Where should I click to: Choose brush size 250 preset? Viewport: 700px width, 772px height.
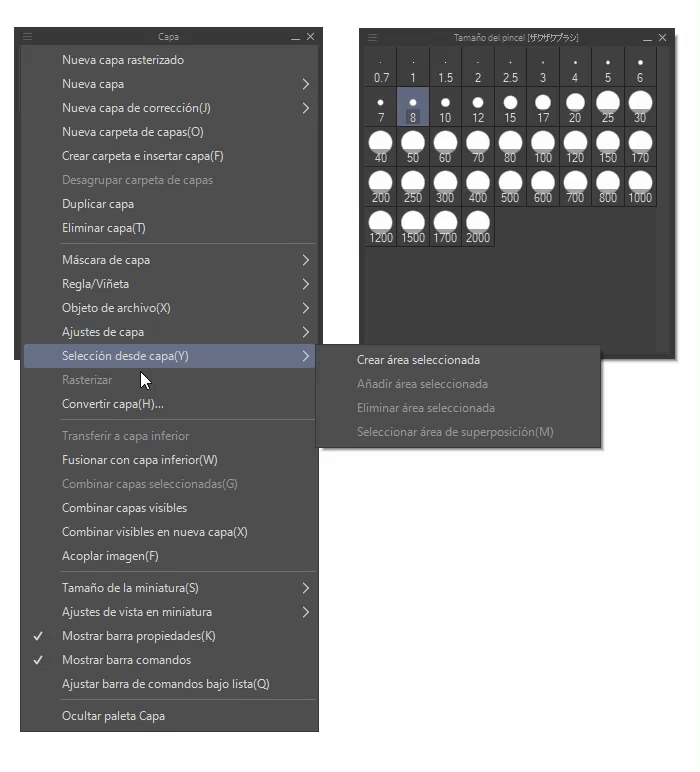click(x=413, y=187)
